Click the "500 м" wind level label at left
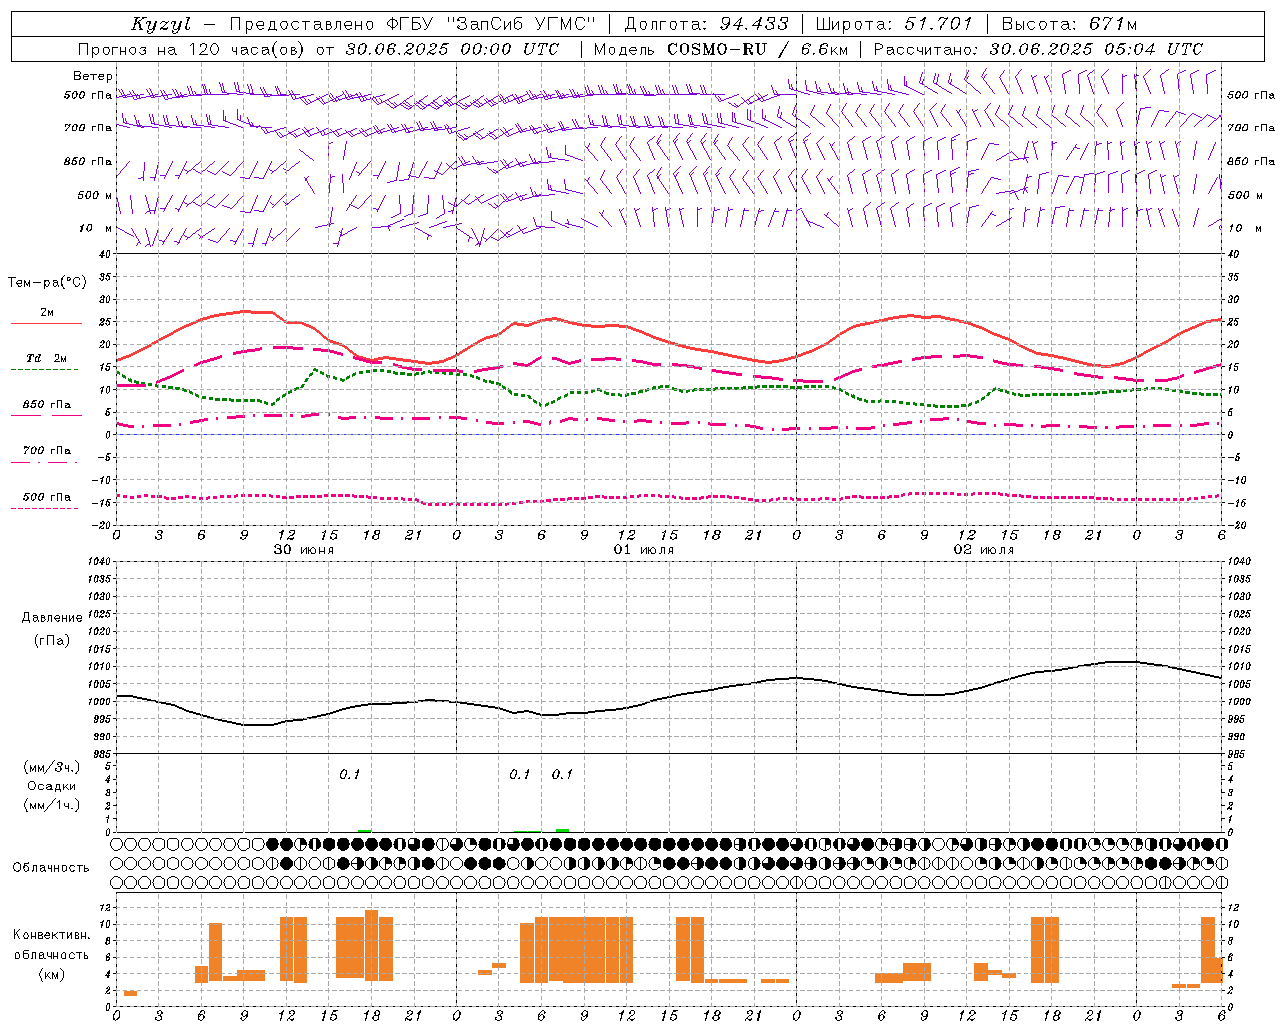Image resolution: width=1280 pixels, height=1024 pixels. (95, 195)
